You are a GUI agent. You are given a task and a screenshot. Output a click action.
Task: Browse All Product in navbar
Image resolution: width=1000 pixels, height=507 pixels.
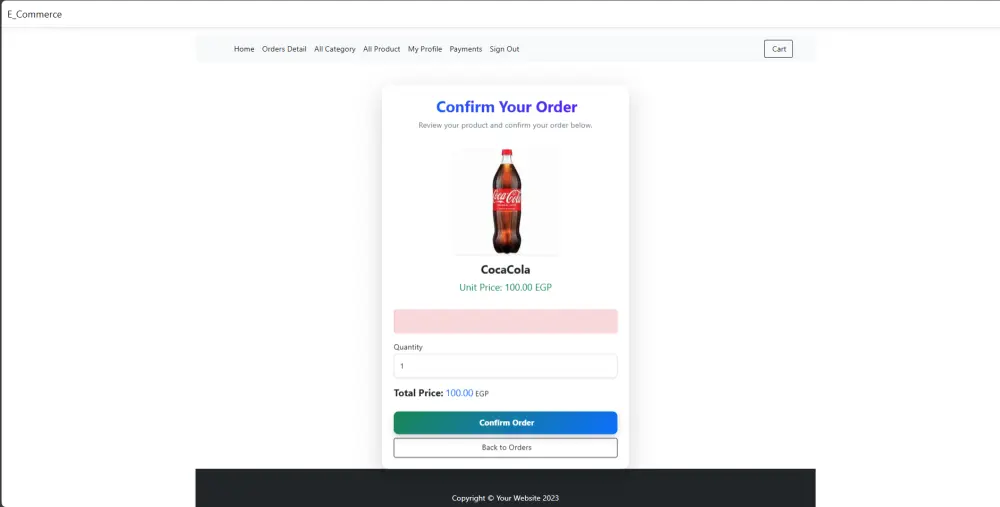pos(381,49)
